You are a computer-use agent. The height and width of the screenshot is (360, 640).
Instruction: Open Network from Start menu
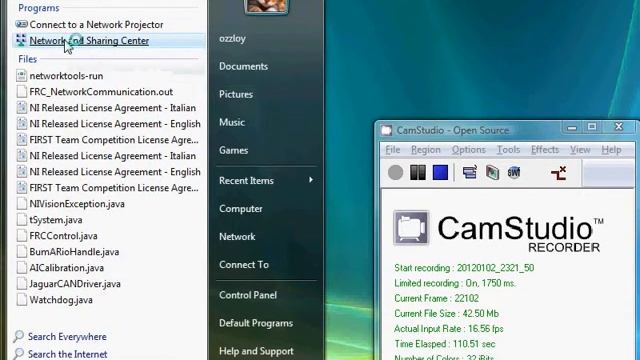[x=237, y=237]
